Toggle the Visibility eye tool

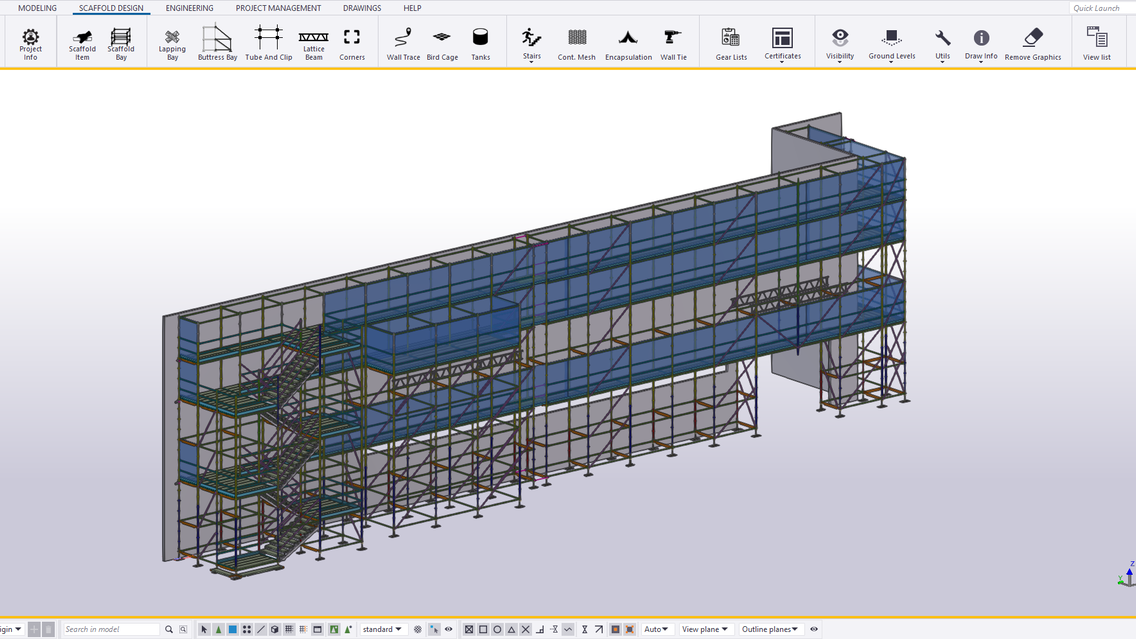(x=839, y=42)
